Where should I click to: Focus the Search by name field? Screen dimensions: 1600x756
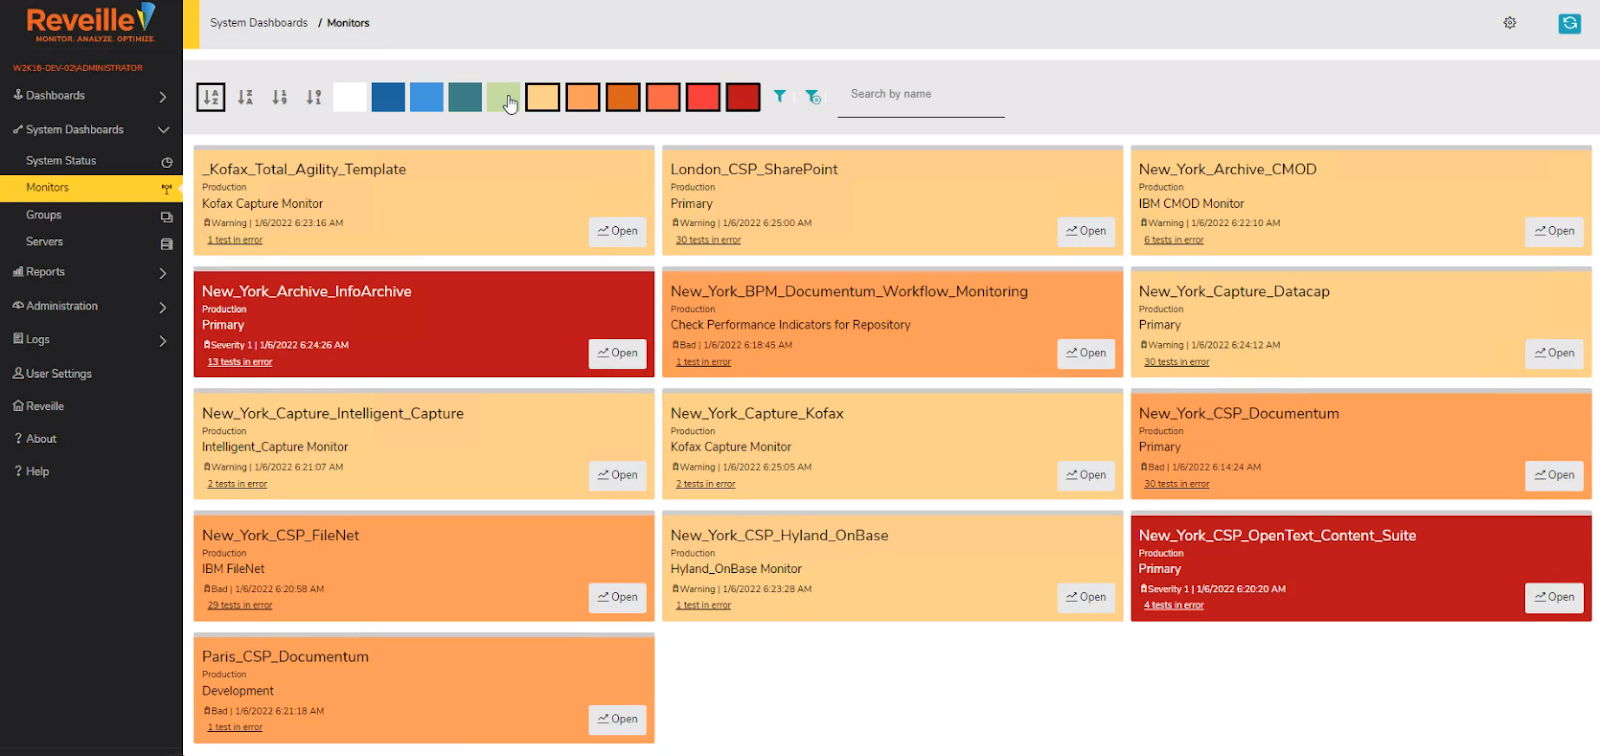click(921, 95)
